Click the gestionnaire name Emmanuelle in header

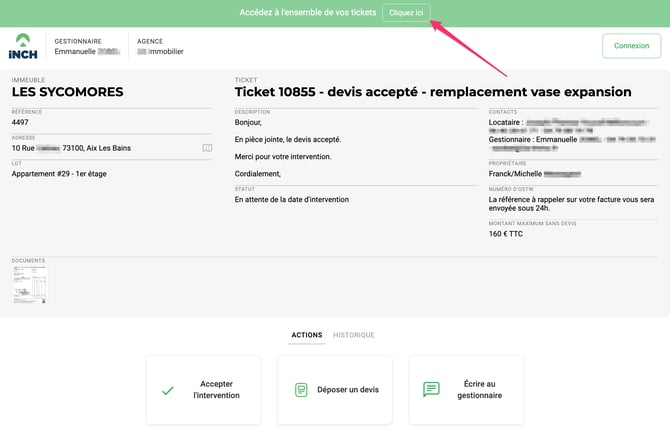(x=88, y=51)
